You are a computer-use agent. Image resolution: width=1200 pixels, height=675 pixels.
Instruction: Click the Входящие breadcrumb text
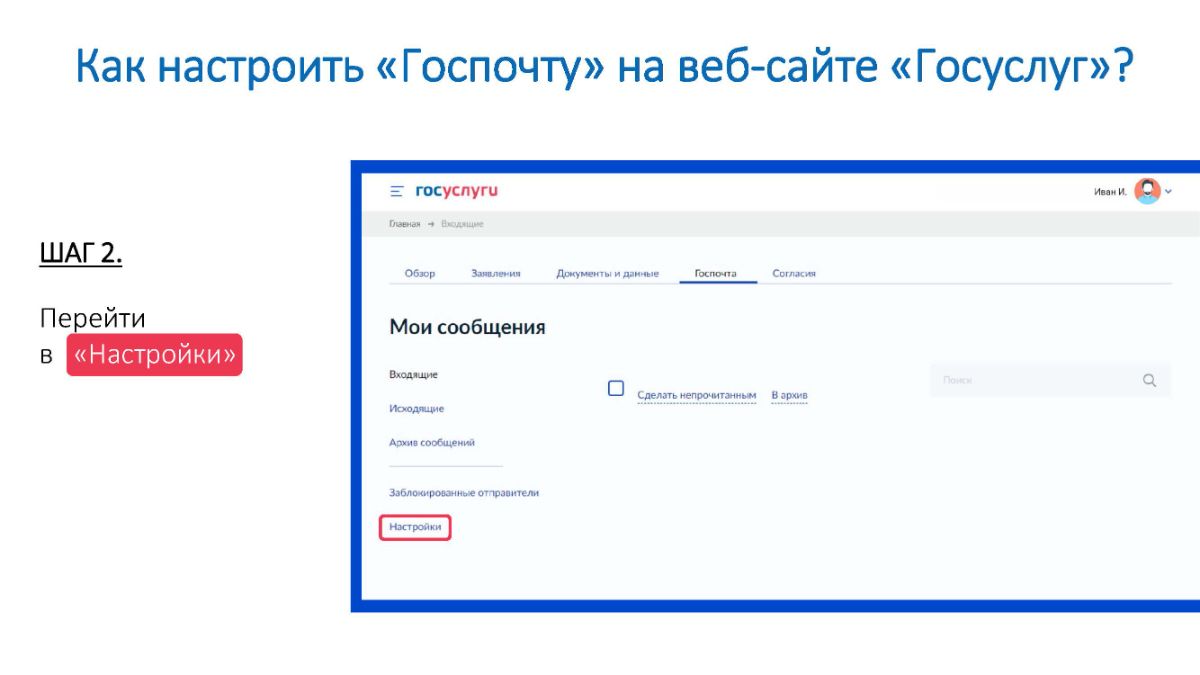[462, 224]
